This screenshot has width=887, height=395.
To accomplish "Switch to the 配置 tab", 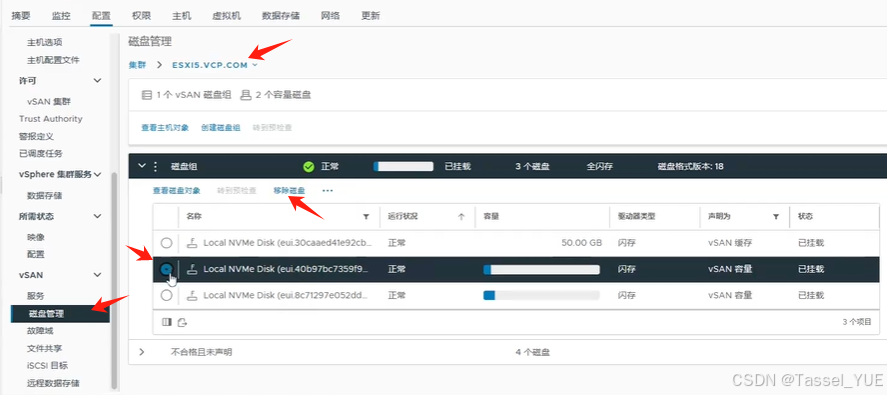I will [x=101, y=16].
